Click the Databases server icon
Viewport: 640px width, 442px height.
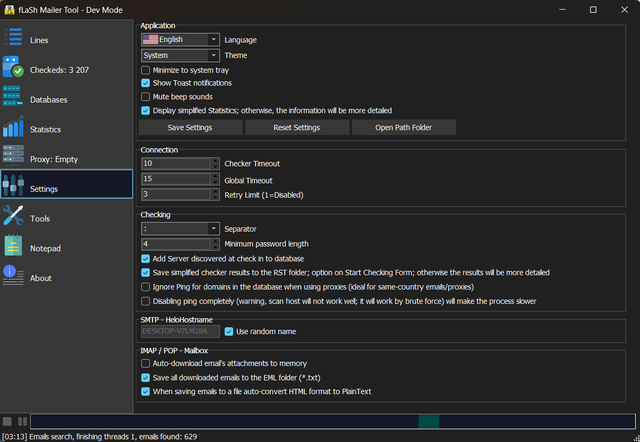pos(13,96)
